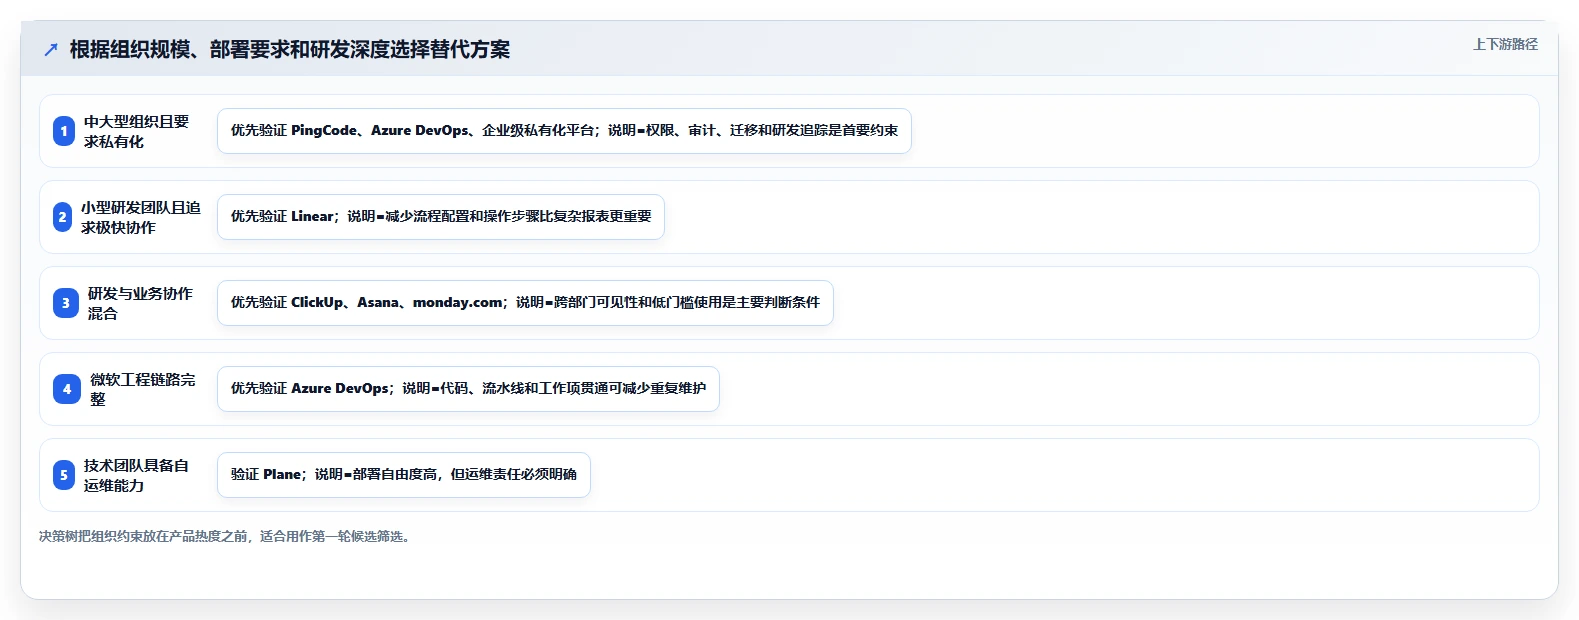Select the number 2 step badge
The image size is (1579, 620).
click(x=63, y=217)
